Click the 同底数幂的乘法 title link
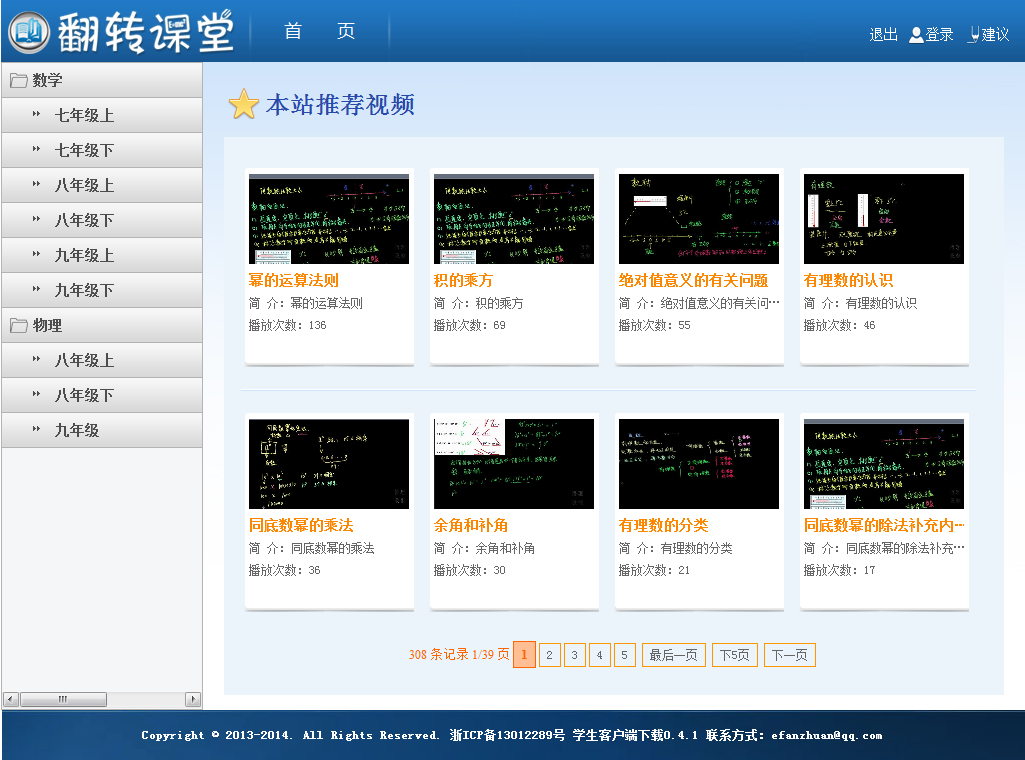Image resolution: width=1025 pixels, height=760 pixels. [301, 525]
